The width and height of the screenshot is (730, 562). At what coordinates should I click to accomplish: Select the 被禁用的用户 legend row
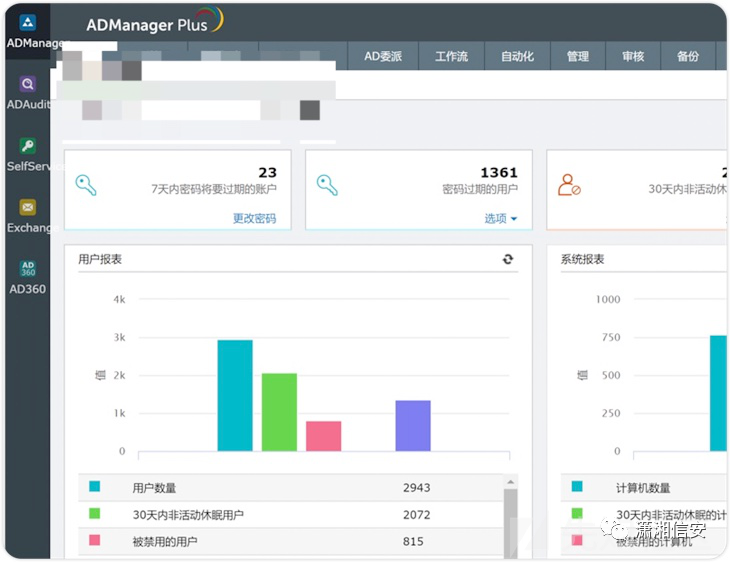[x=291, y=542]
